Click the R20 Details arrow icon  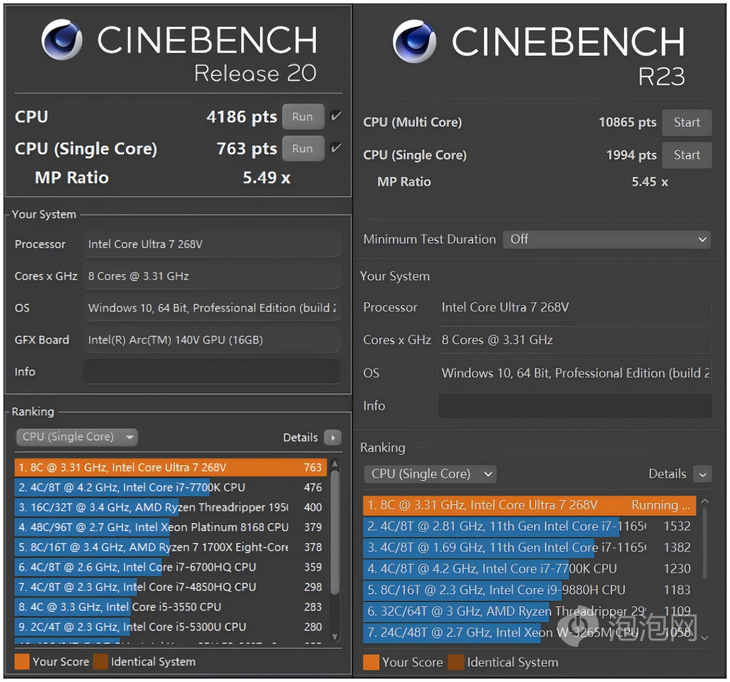(x=333, y=437)
